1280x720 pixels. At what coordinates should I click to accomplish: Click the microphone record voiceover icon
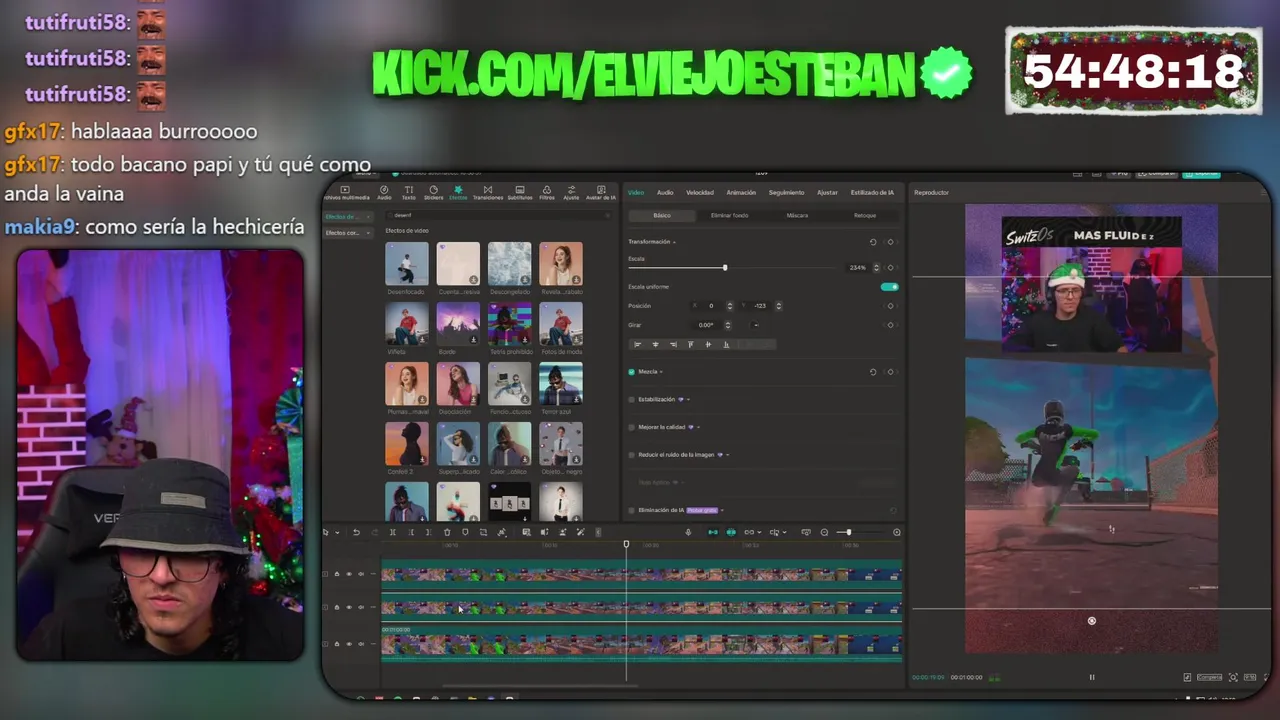click(x=688, y=532)
